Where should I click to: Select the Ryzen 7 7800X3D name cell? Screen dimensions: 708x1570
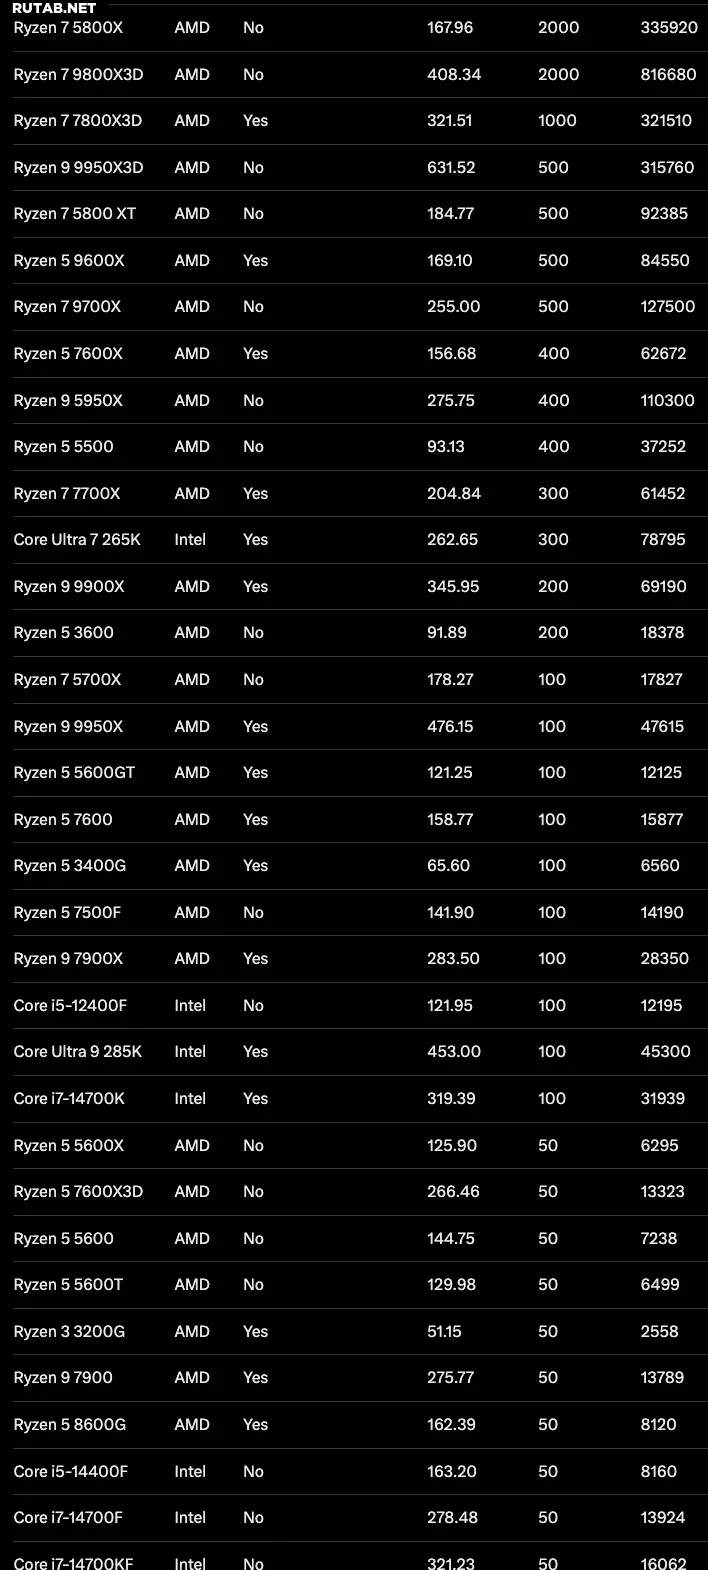[78, 121]
